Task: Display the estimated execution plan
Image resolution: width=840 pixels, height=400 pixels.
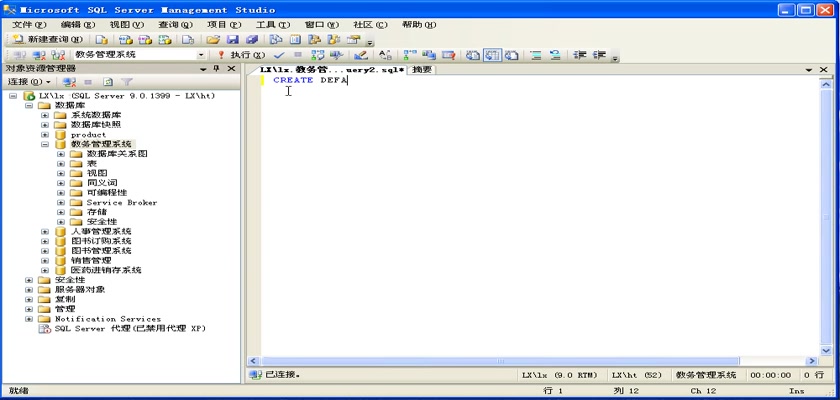Action: click(x=318, y=55)
